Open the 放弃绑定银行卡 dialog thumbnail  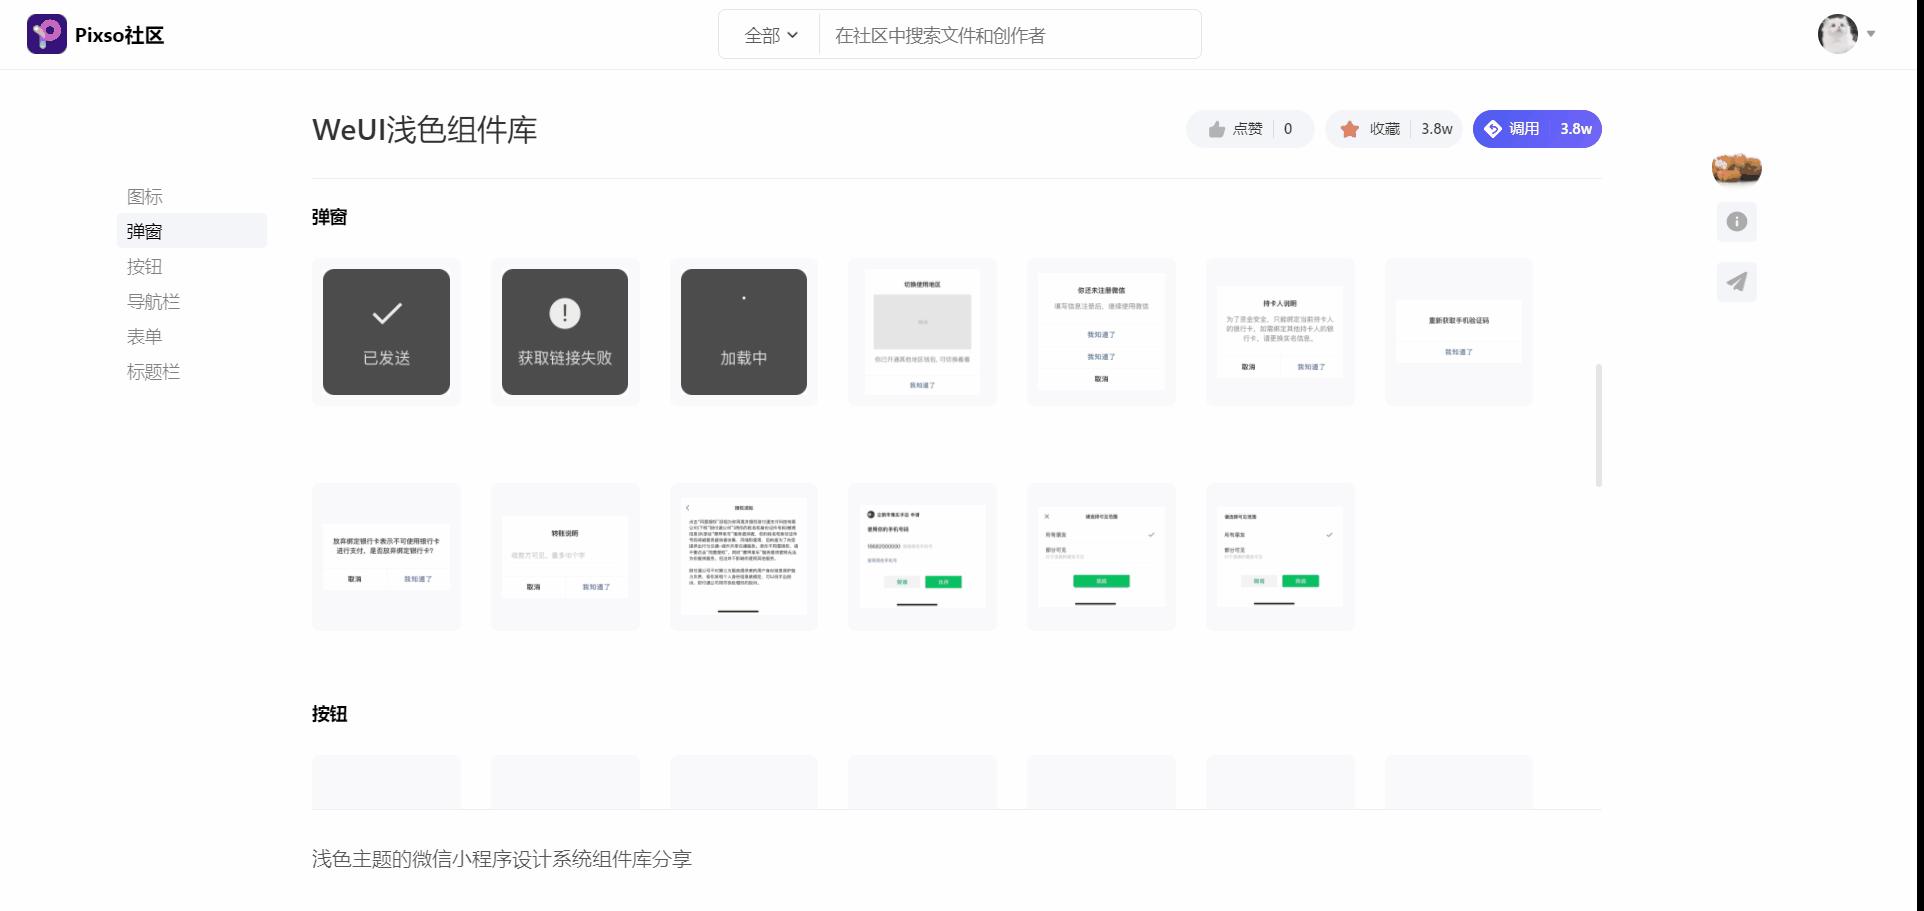386,557
